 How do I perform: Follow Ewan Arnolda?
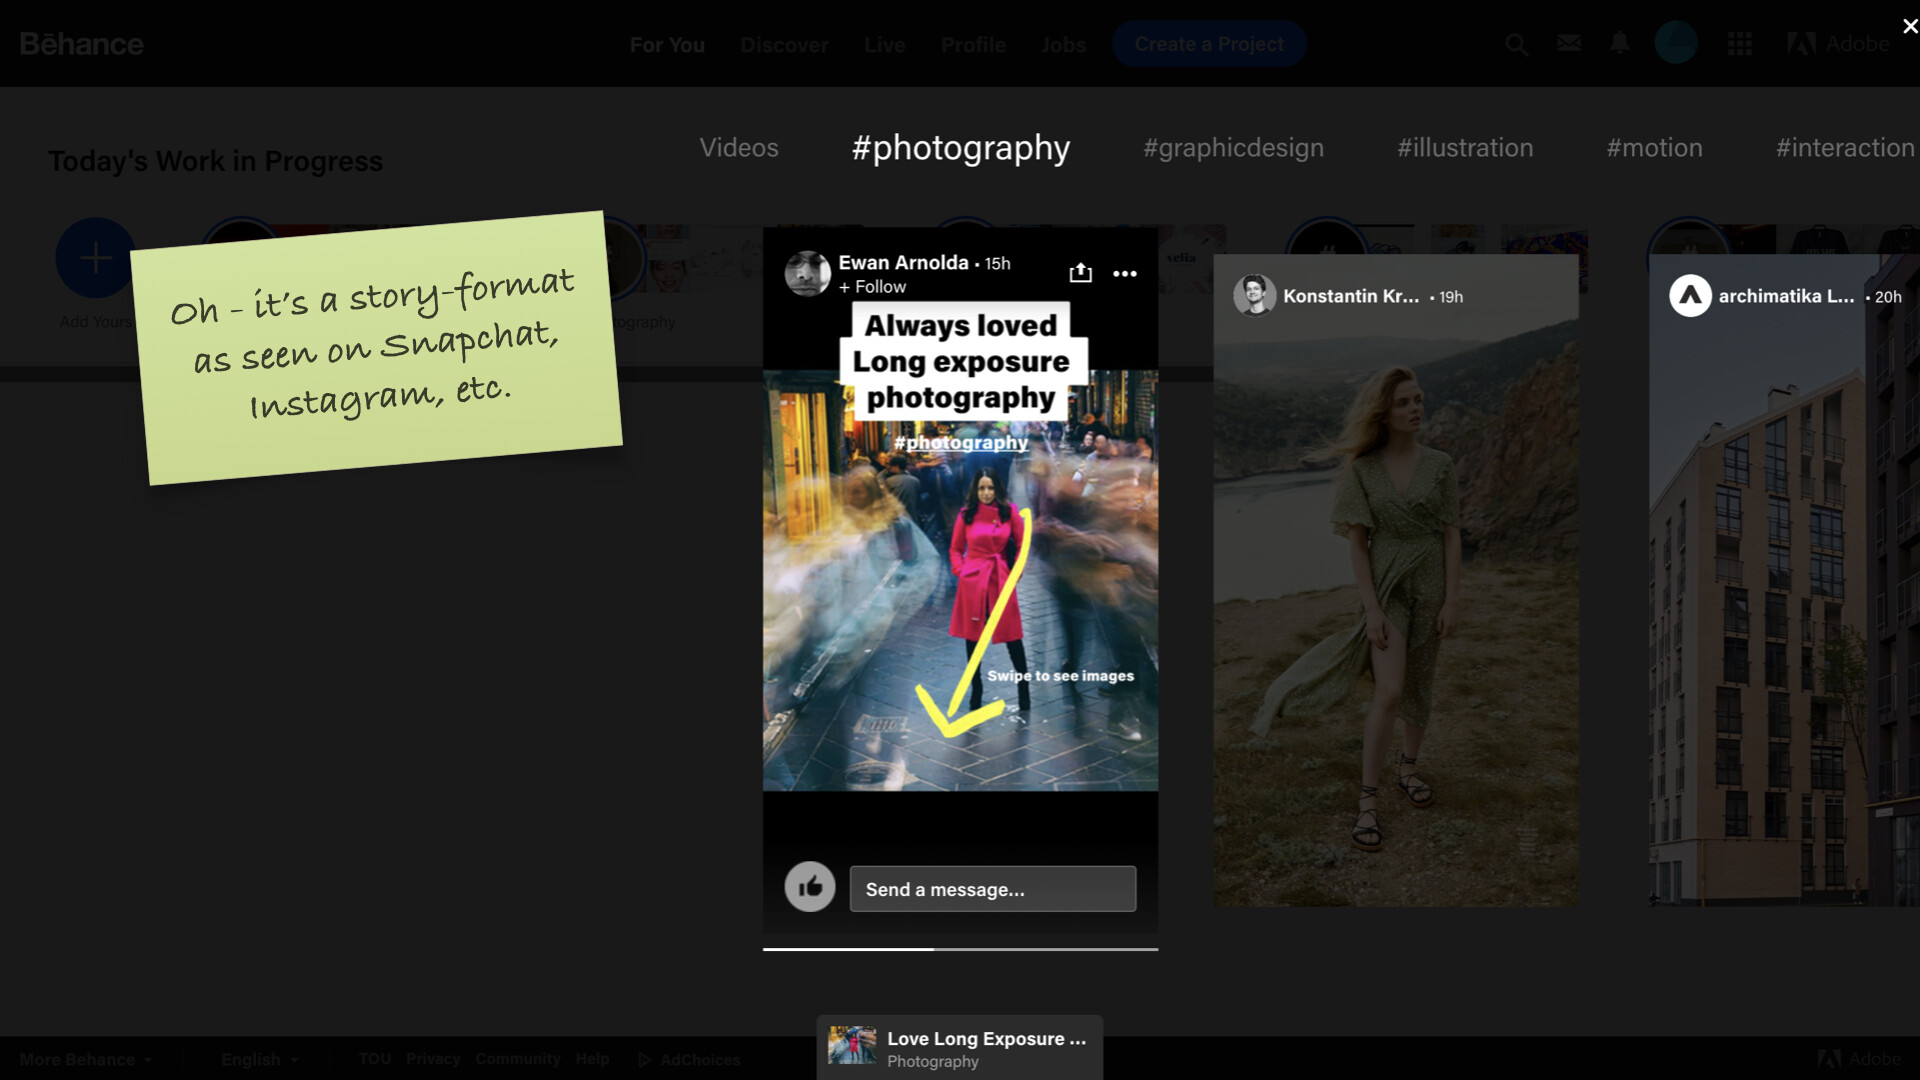click(x=873, y=287)
